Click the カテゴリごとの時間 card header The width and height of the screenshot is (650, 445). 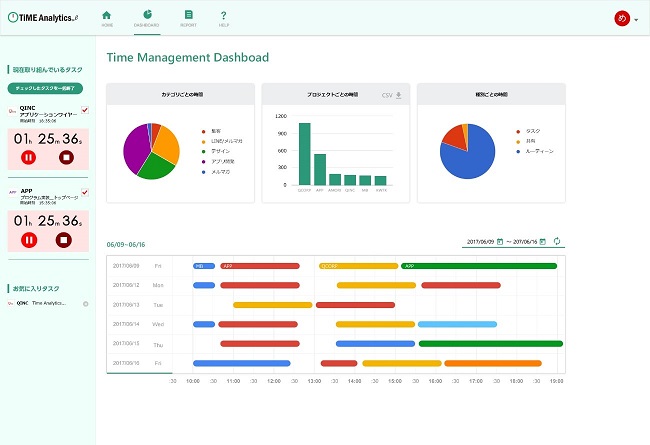(x=181, y=94)
